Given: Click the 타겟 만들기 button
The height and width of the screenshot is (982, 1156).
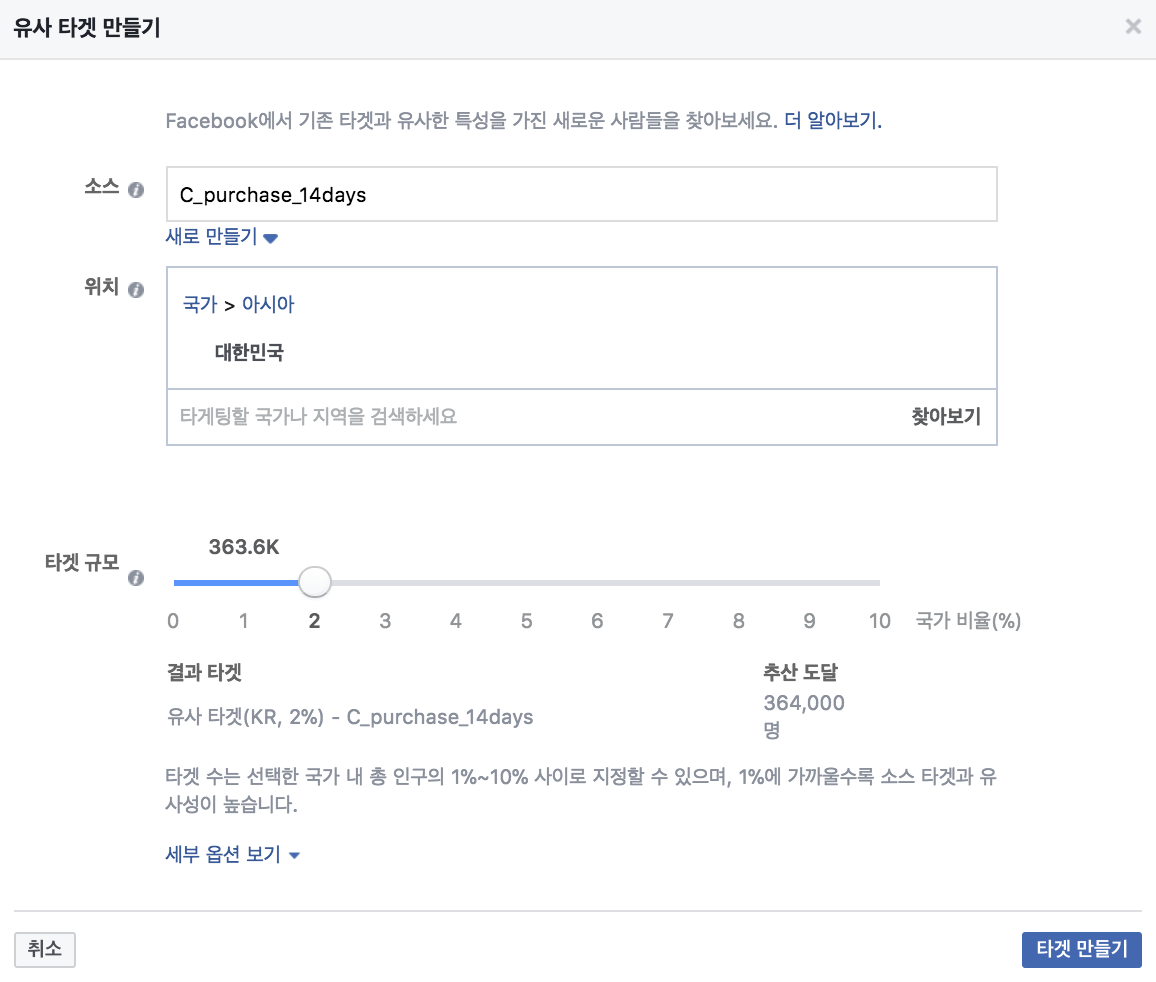Looking at the screenshot, I should click(x=1082, y=950).
